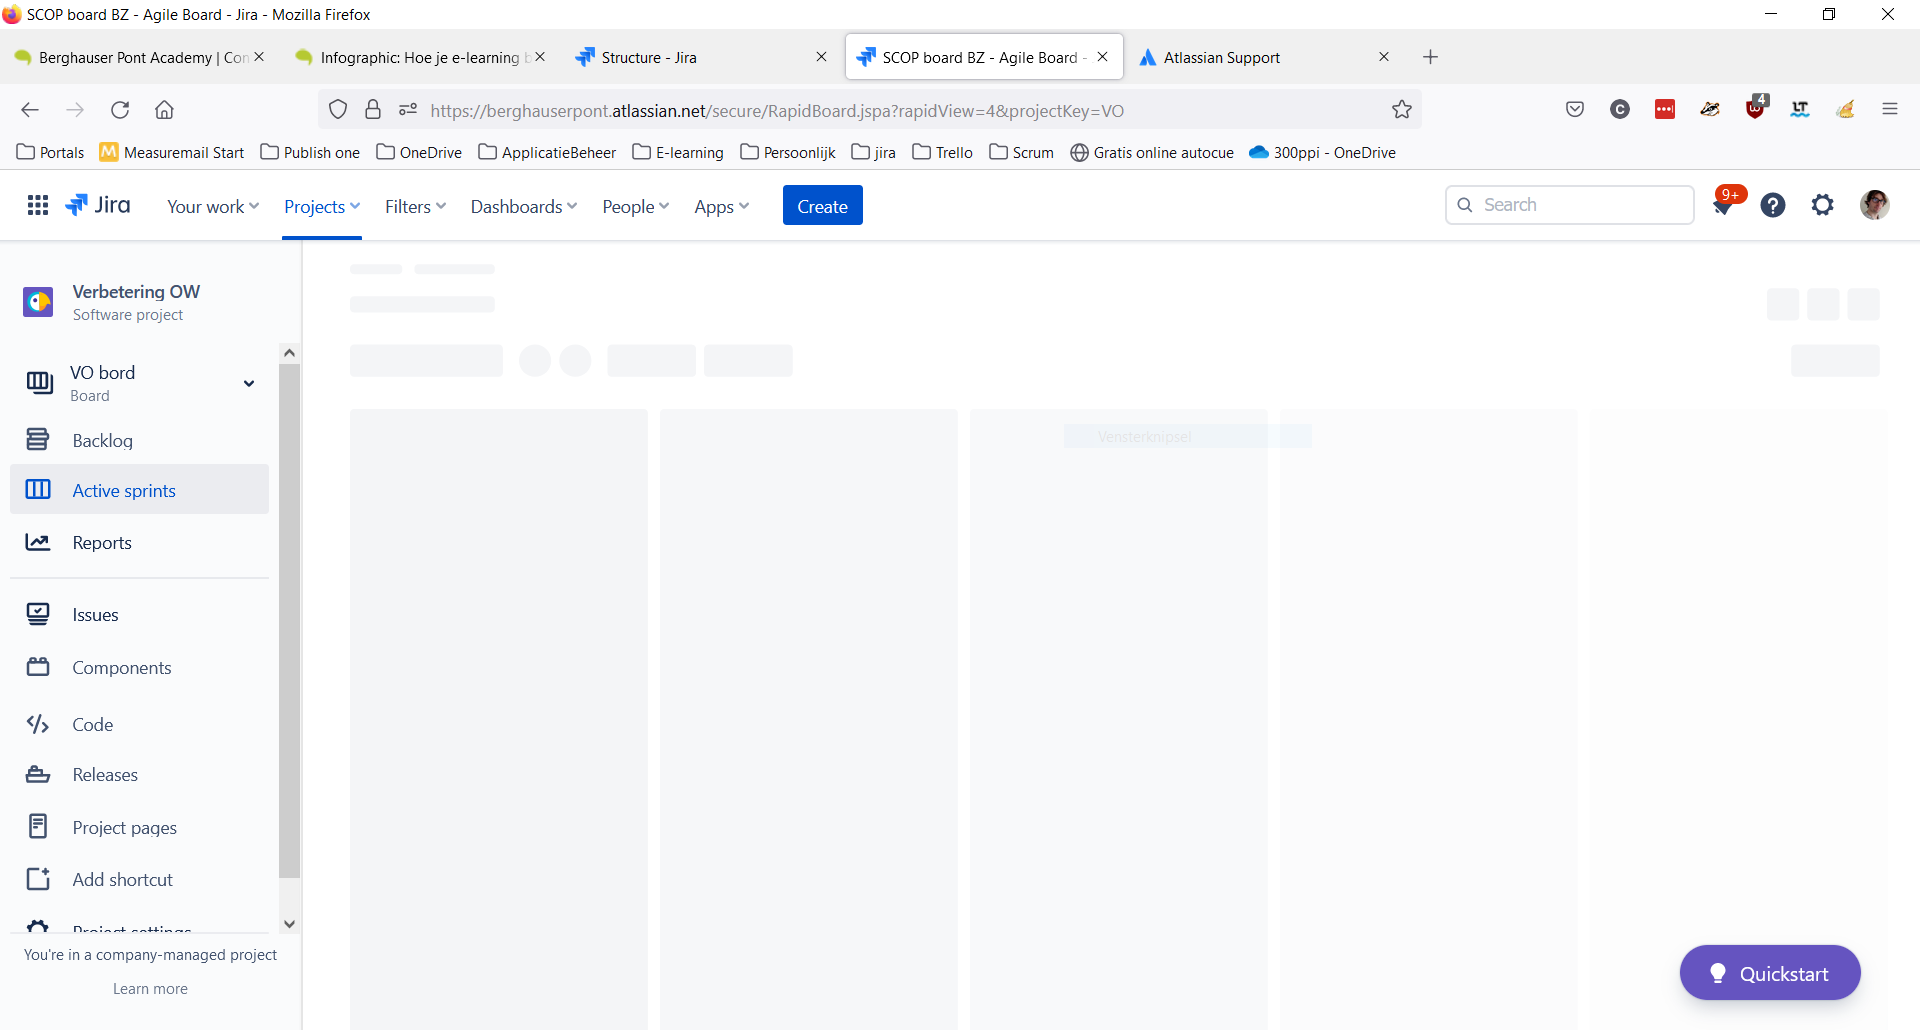This screenshot has width=1920, height=1030.
Task: Click the Issues sidebar icon
Action: coord(38,614)
